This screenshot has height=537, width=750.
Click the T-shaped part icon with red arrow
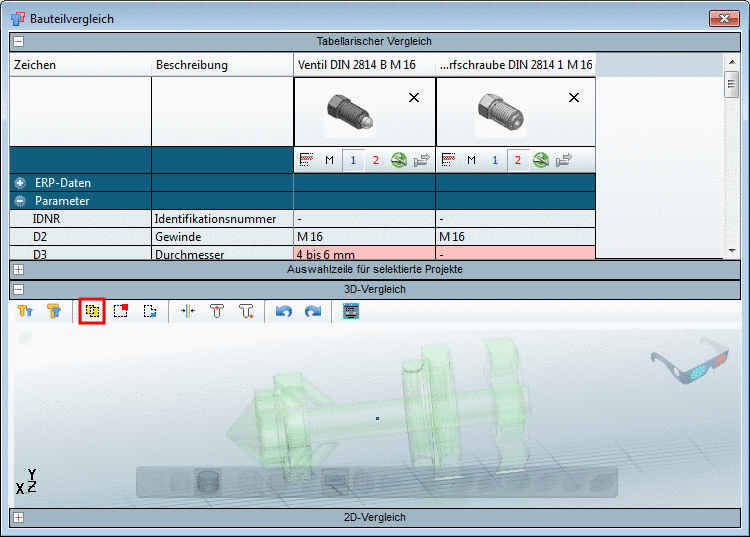pos(217,311)
